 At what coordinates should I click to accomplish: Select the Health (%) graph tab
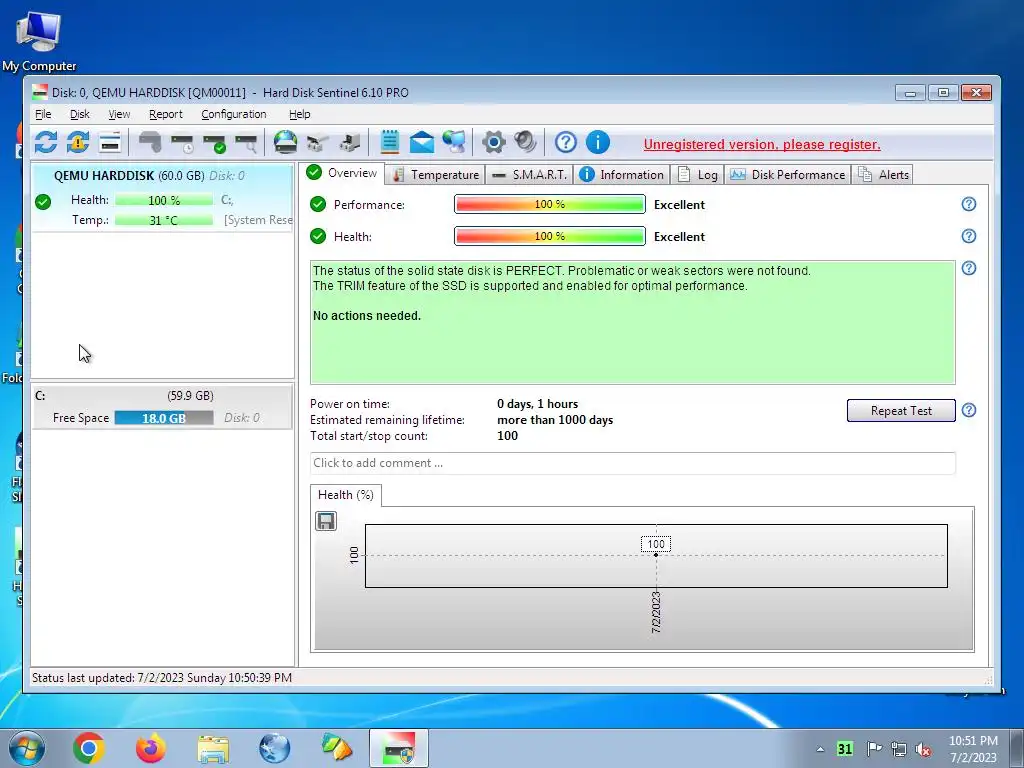pyautogui.click(x=345, y=495)
